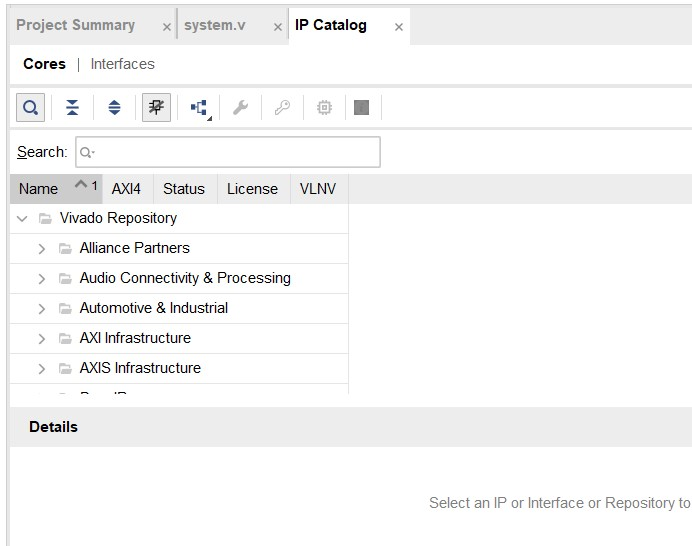
Task: Expand the AXI Infrastructure folder
Action: pyautogui.click(x=41, y=339)
